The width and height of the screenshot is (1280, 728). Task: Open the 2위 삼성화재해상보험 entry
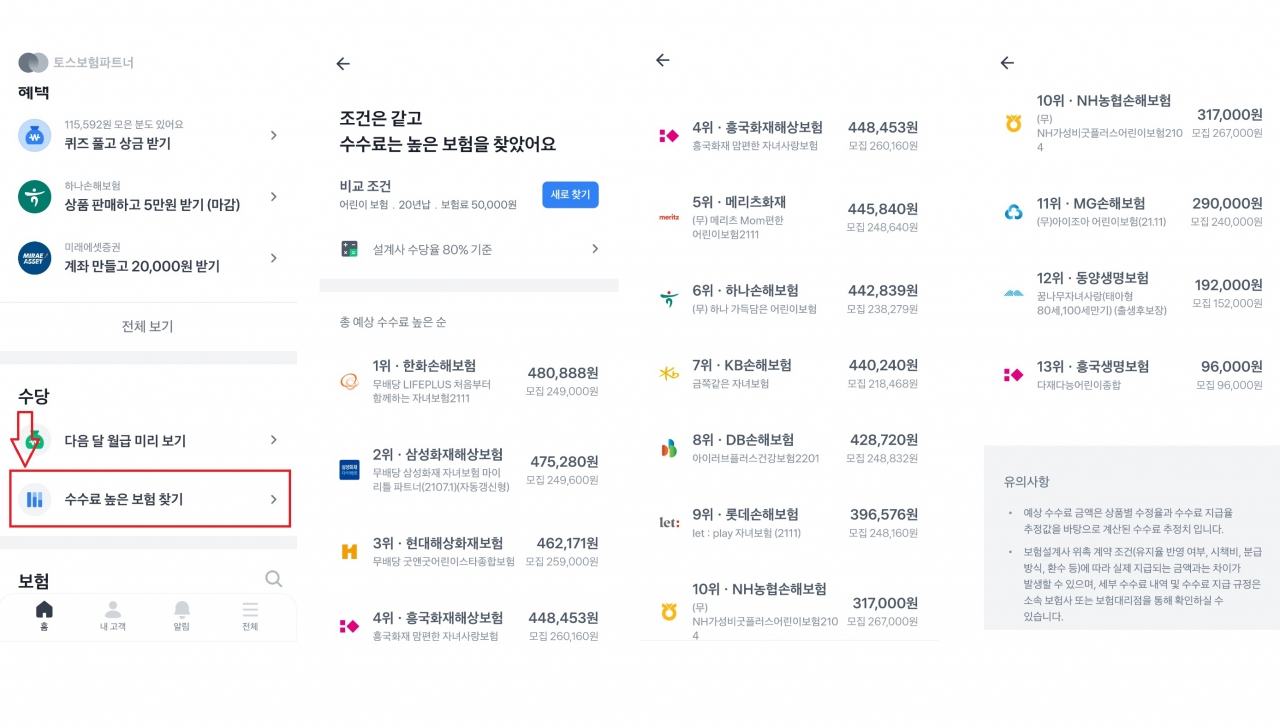(468, 469)
